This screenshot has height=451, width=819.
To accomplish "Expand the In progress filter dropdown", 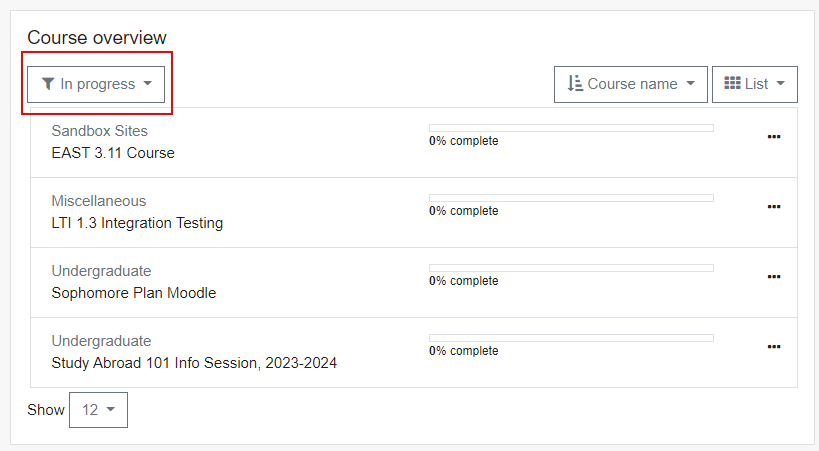I will coord(96,84).
